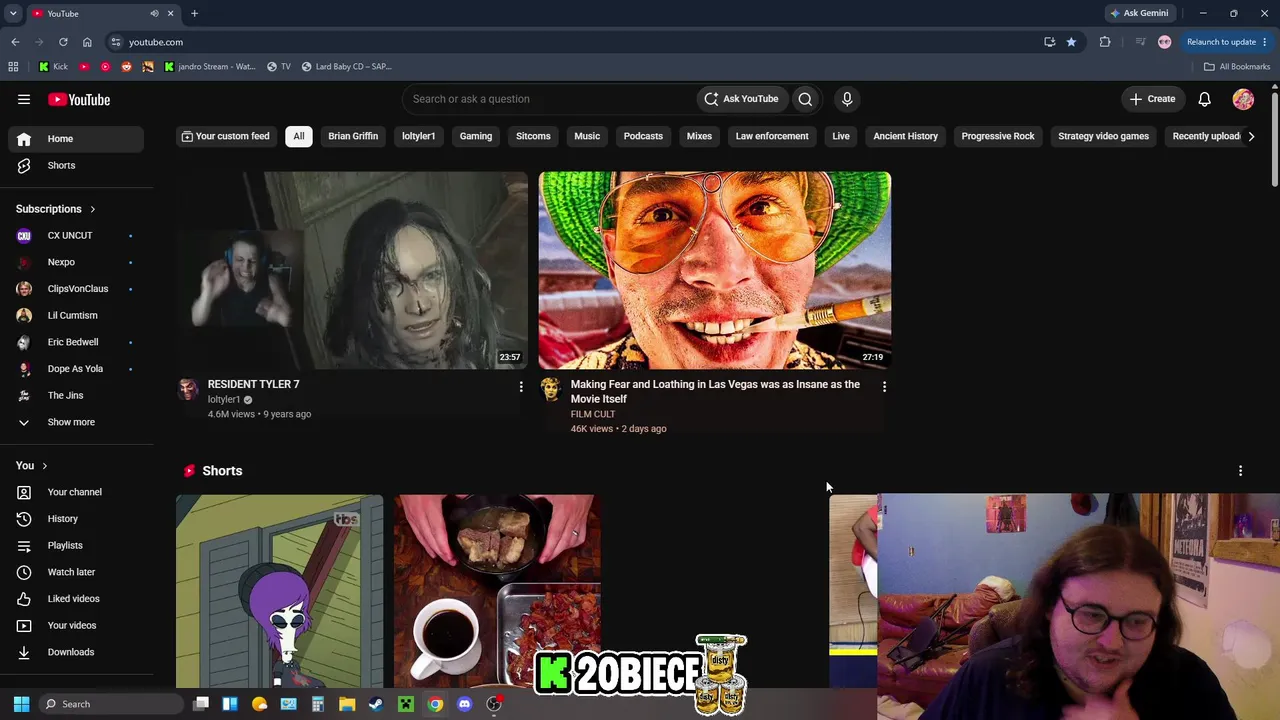
Task: Open Chrome media controls icon
Action: point(1140,42)
